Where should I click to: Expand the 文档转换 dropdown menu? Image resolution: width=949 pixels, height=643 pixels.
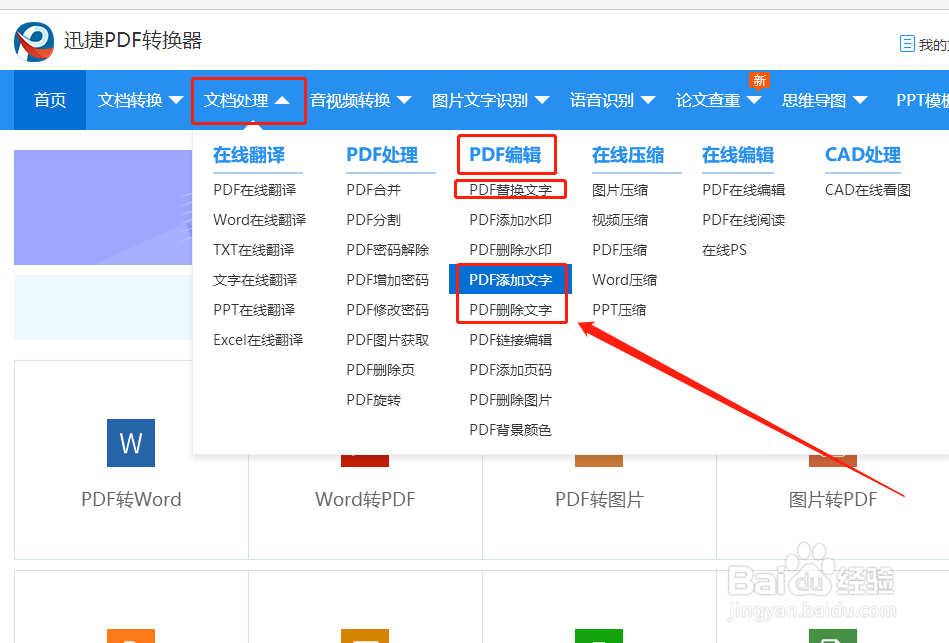click(140, 100)
